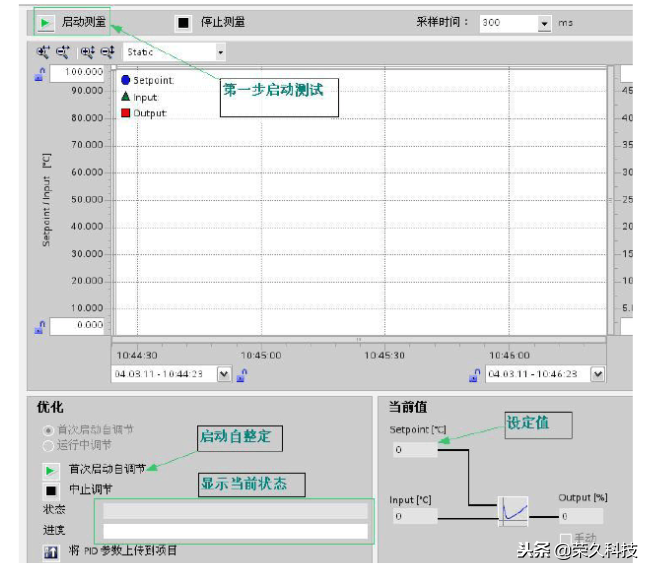Toggle the lock icon beside 0.000 lower limit
The image size is (652, 573).
(40, 326)
